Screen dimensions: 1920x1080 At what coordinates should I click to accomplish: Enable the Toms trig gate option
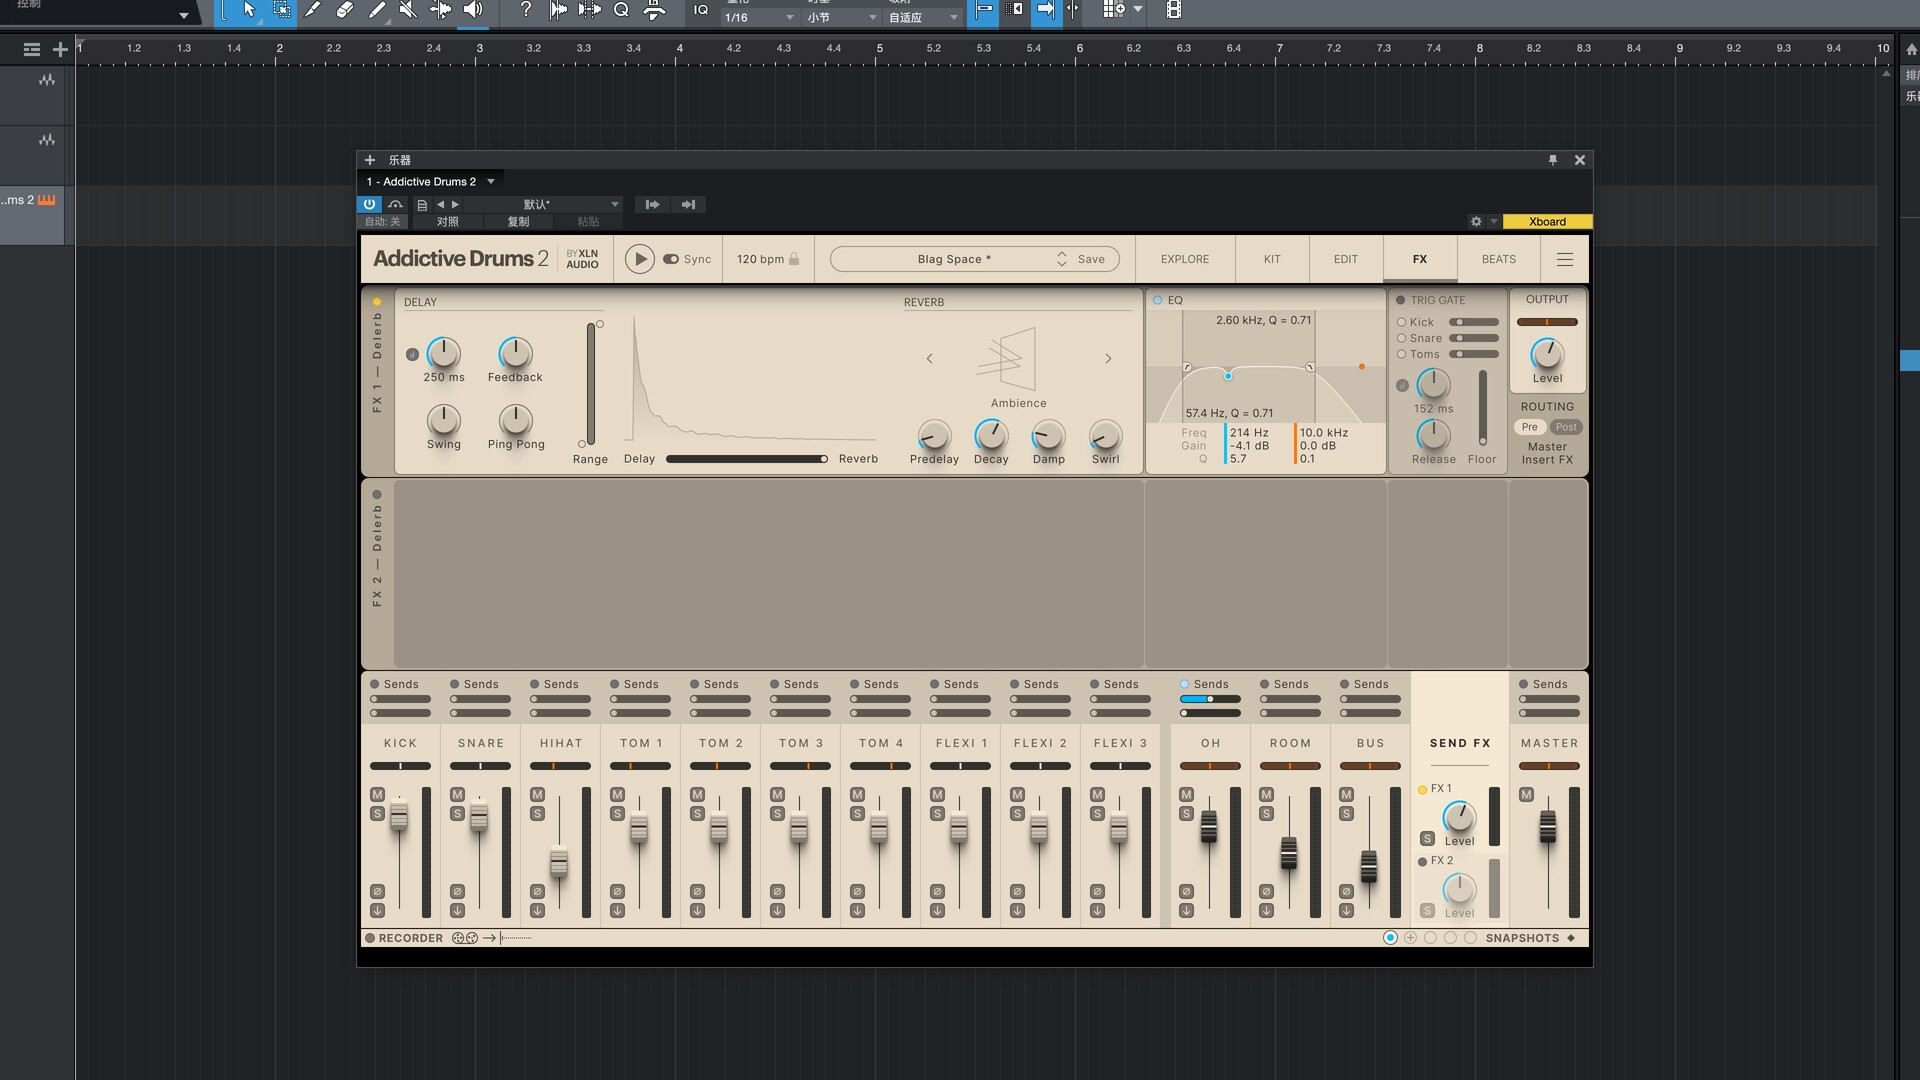(1401, 354)
